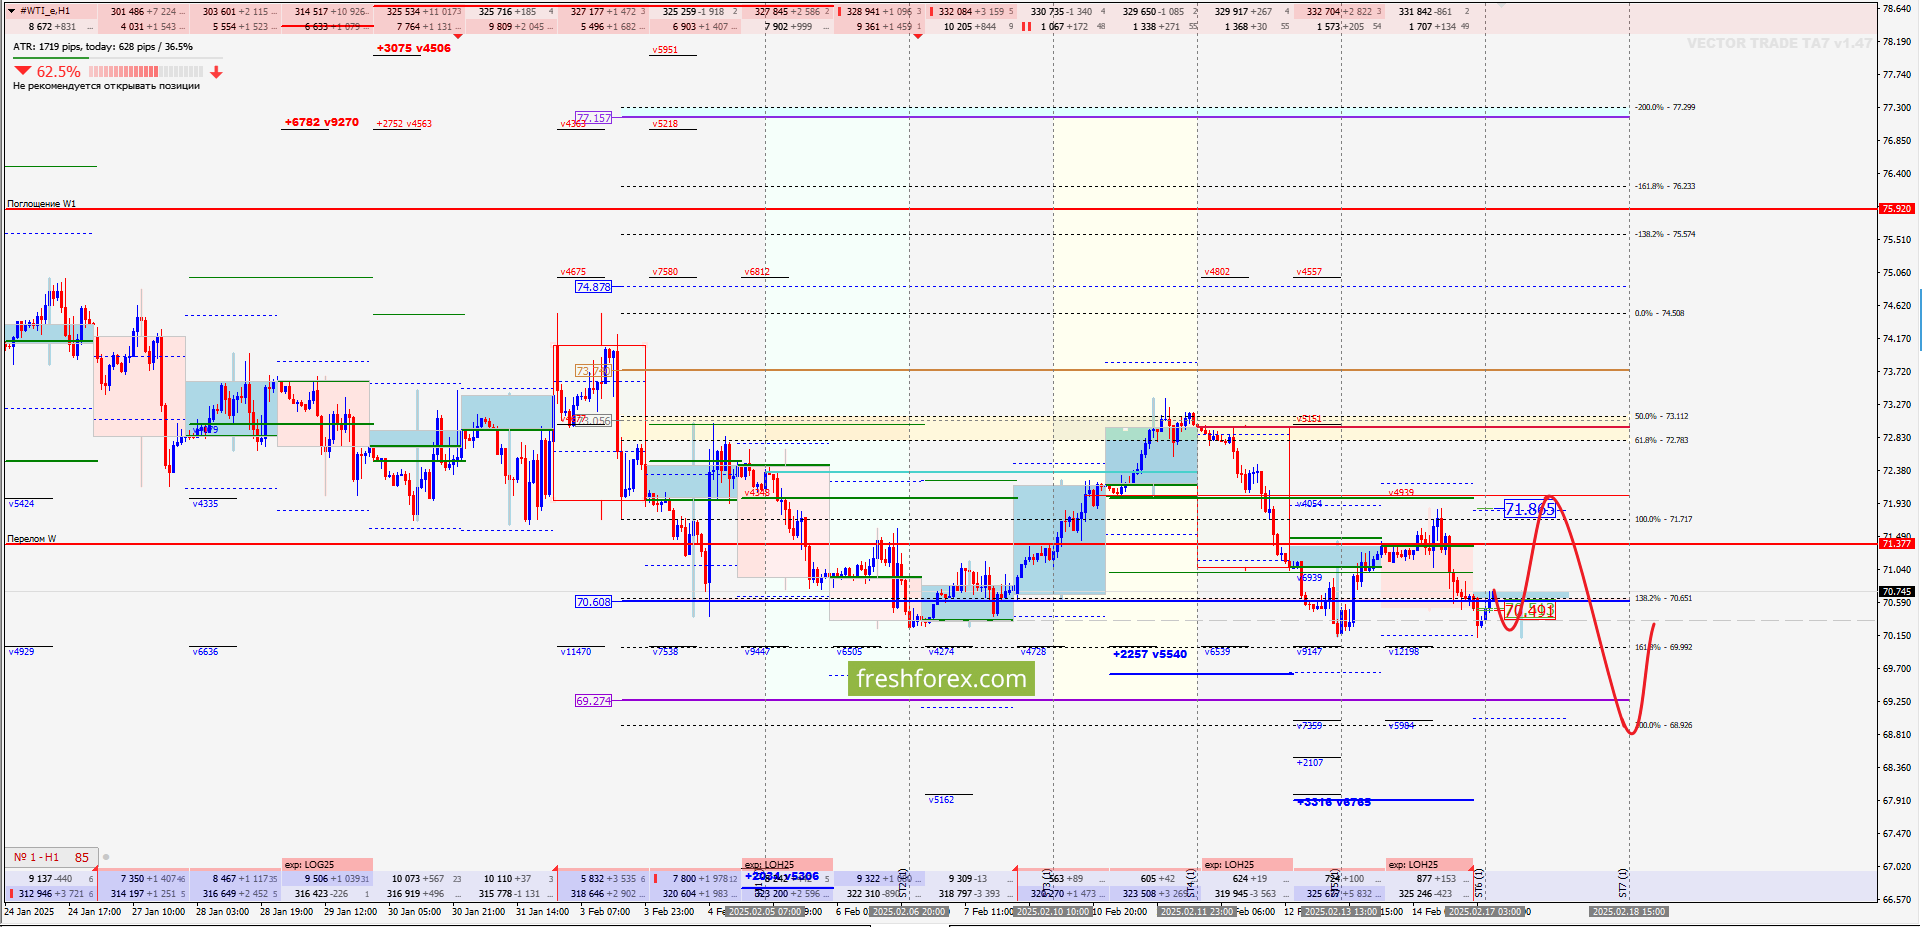Viewport: 1922px width, 927px height.
Task: Click the gray dot next to the № 1 - H1 button
Action: pos(106,857)
